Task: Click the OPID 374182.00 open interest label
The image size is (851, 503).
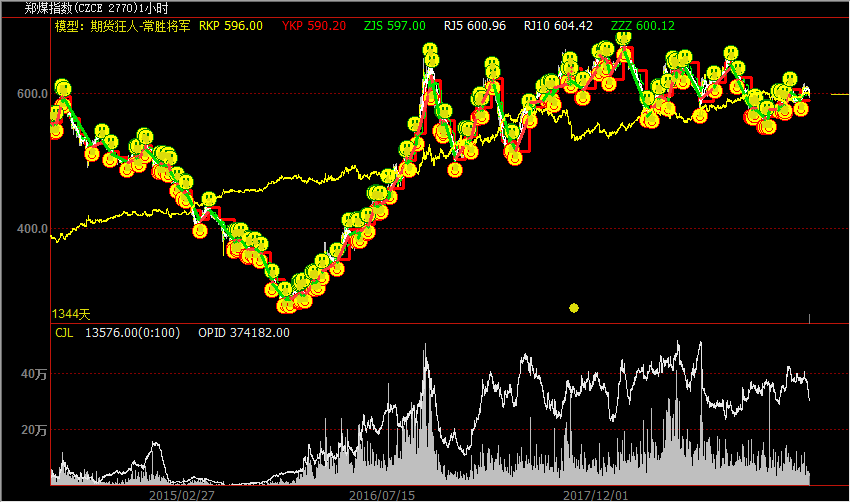Action: [244, 332]
